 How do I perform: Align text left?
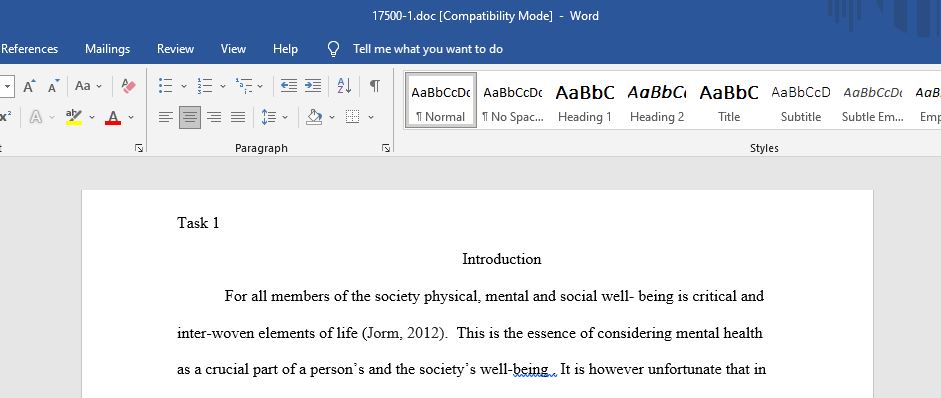166,117
